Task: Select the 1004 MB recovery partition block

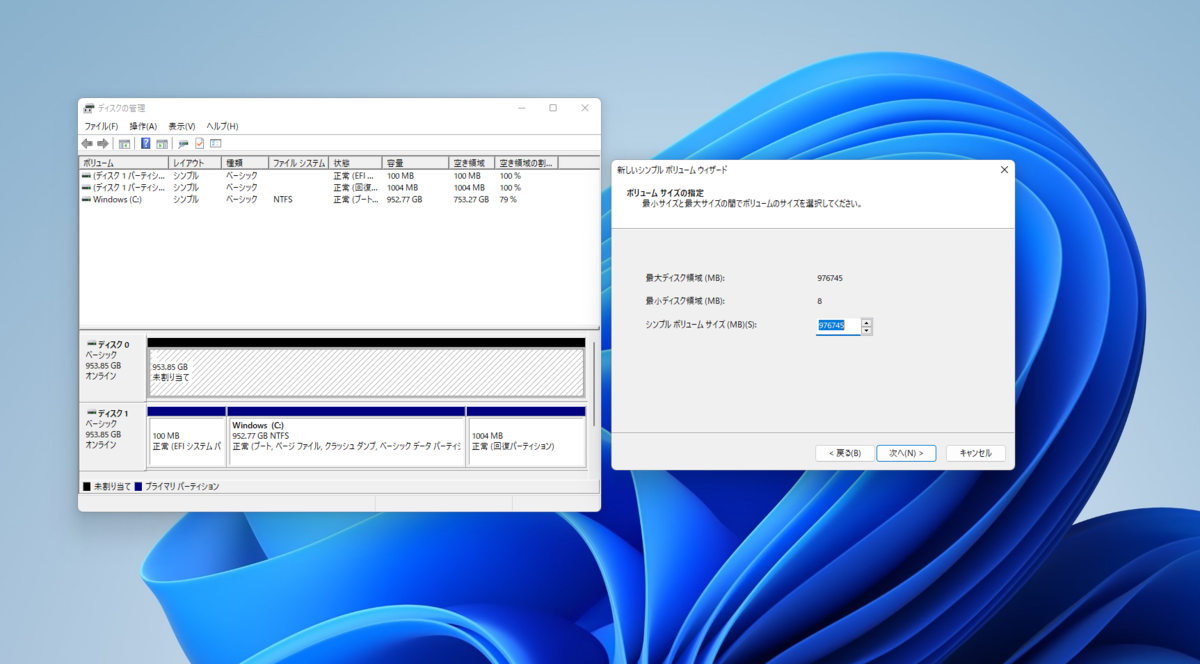Action: [526, 441]
